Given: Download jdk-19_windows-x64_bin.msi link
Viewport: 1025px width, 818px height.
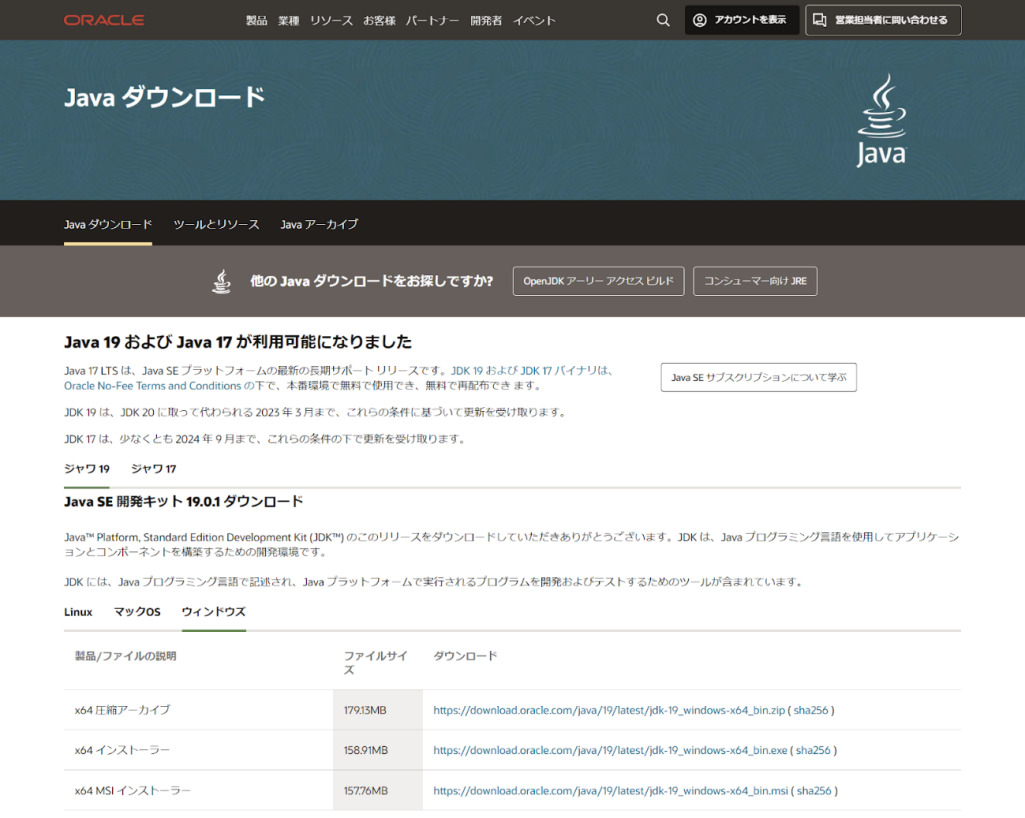Looking at the screenshot, I should click(611, 791).
